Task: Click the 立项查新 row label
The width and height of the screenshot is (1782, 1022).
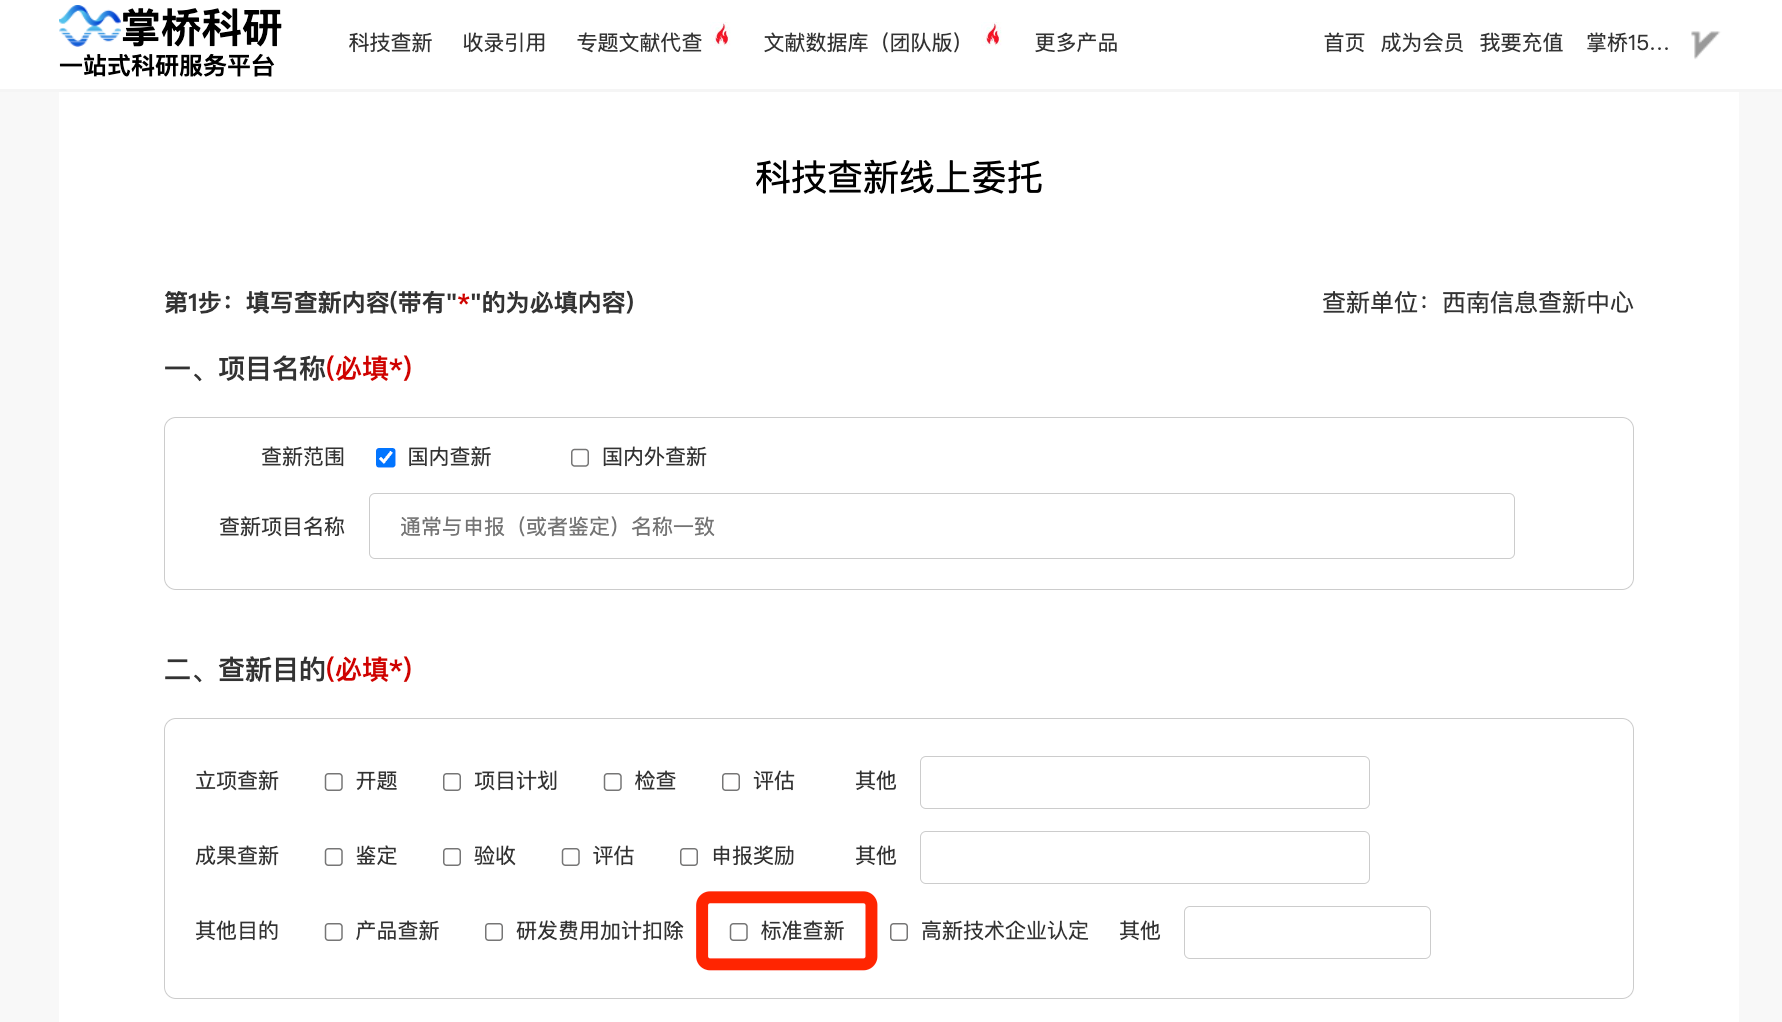Action: click(237, 781)
